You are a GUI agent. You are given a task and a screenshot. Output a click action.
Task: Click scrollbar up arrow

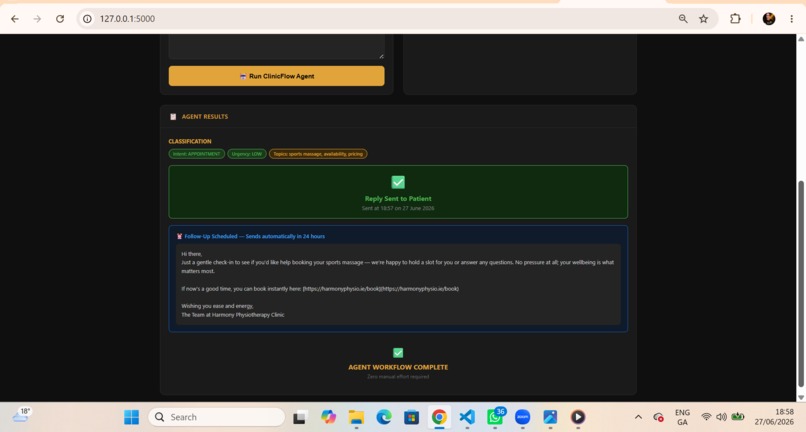(x=800, y=39)
